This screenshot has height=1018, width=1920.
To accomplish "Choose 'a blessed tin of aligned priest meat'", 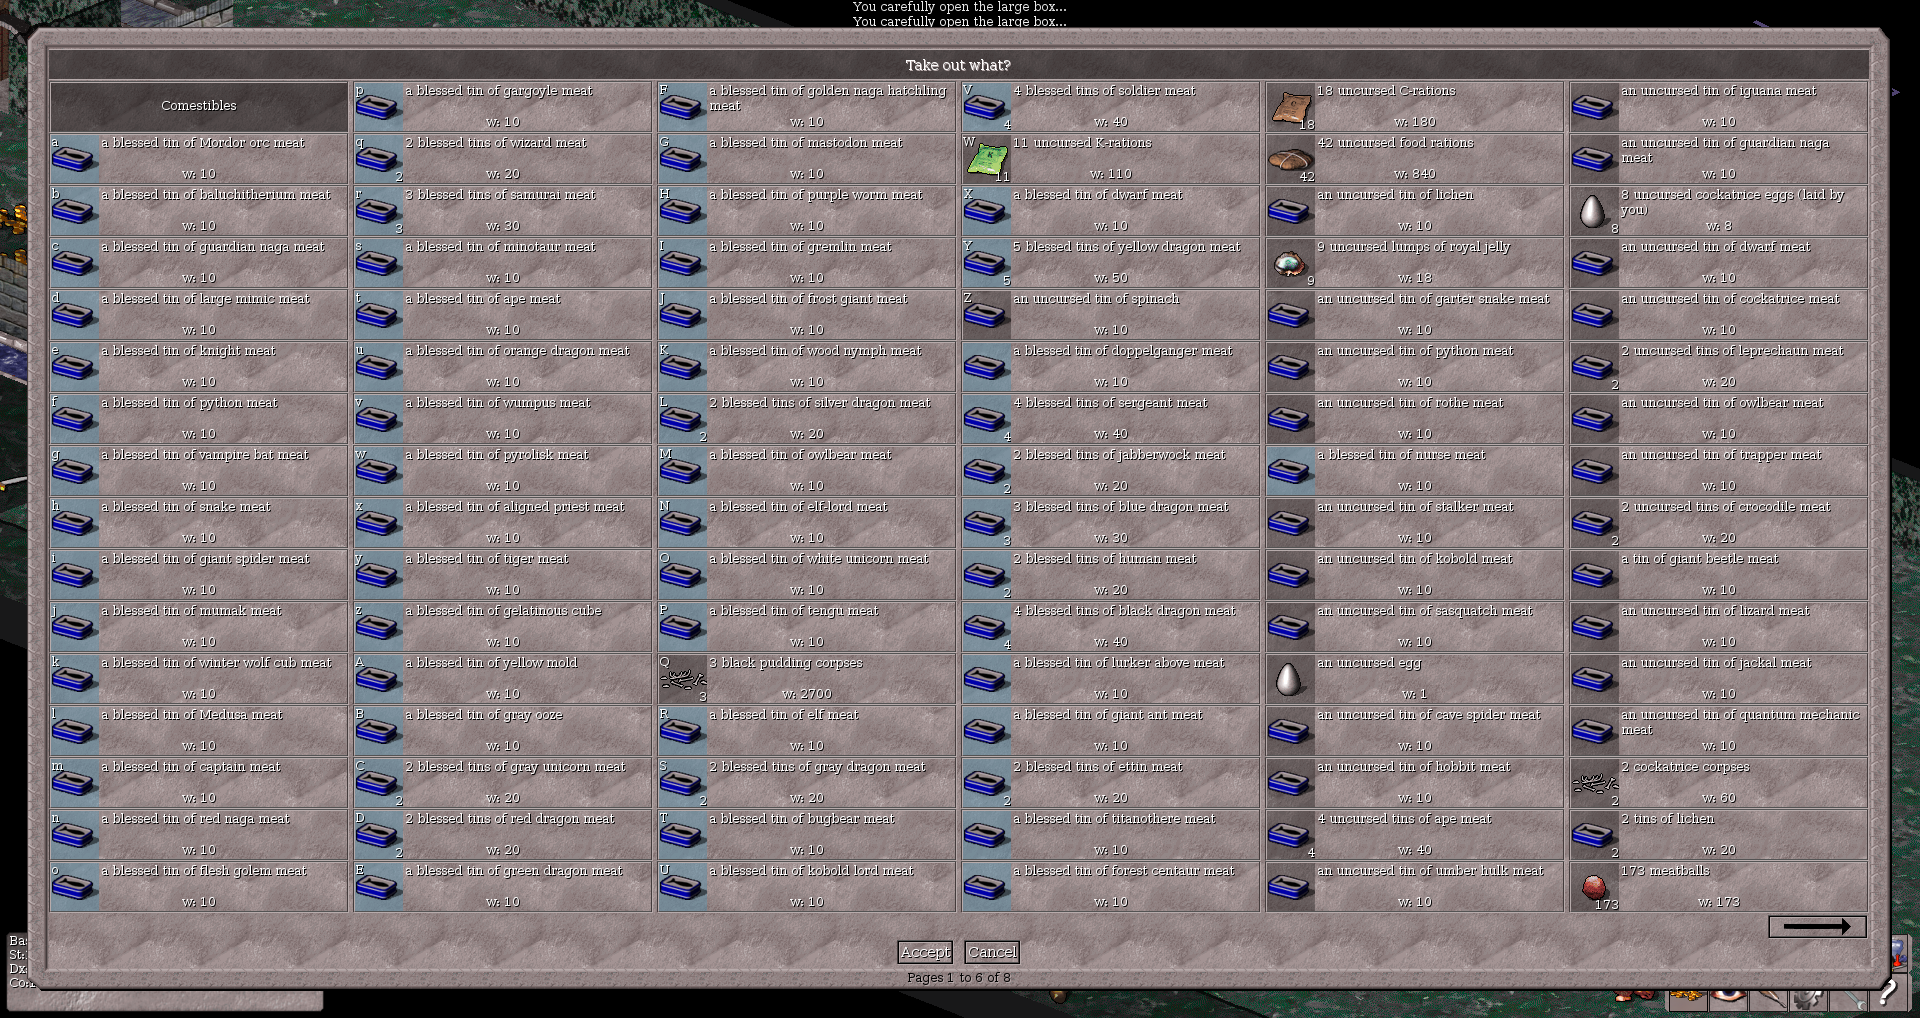I will coord(503,523).
